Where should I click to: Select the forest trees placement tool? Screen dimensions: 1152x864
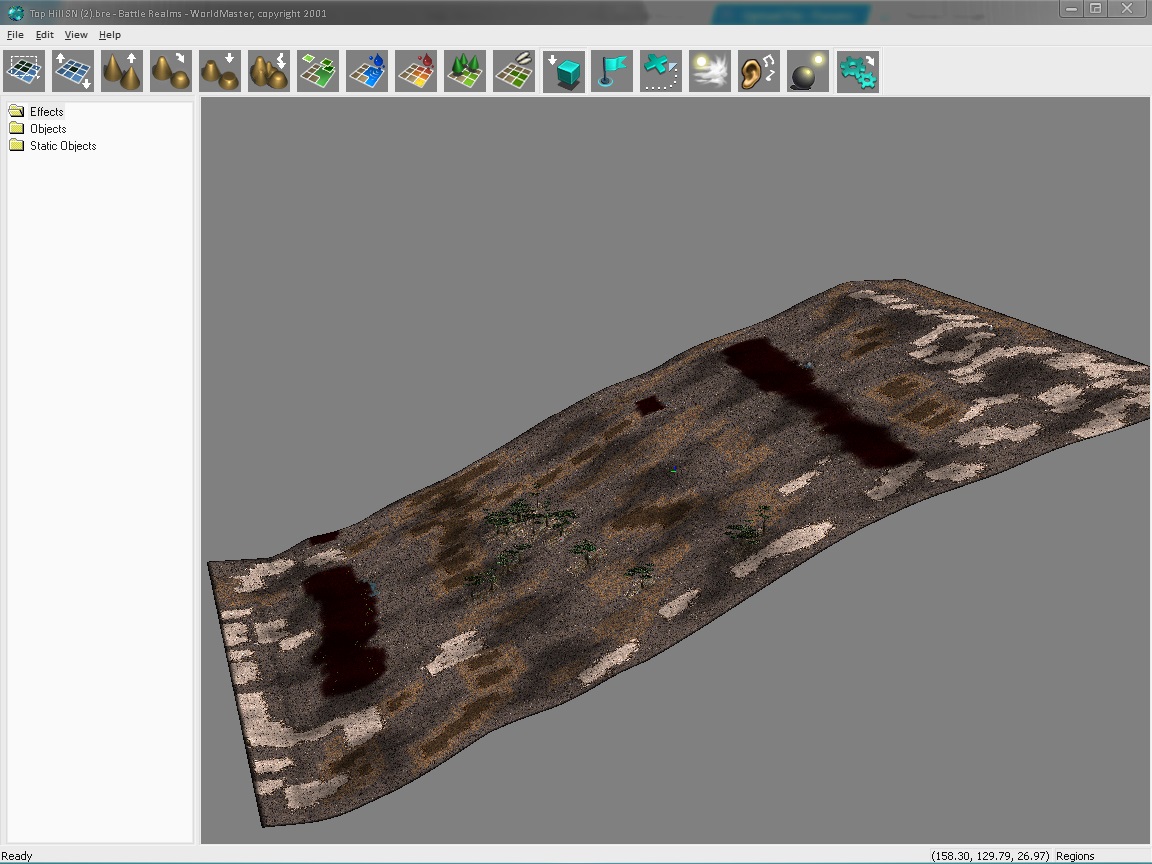tap(465, 71)
